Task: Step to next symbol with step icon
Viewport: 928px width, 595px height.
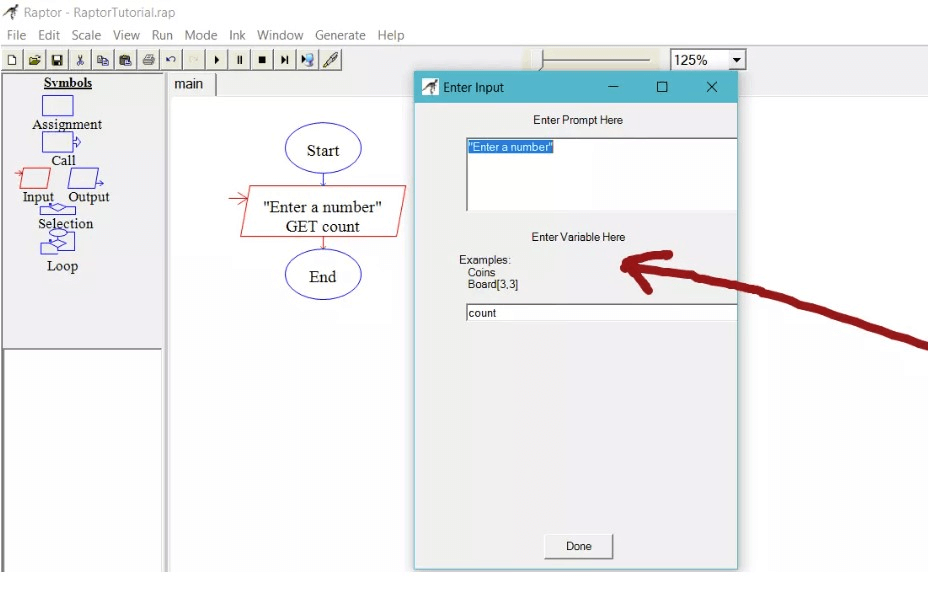Action: 284,60
